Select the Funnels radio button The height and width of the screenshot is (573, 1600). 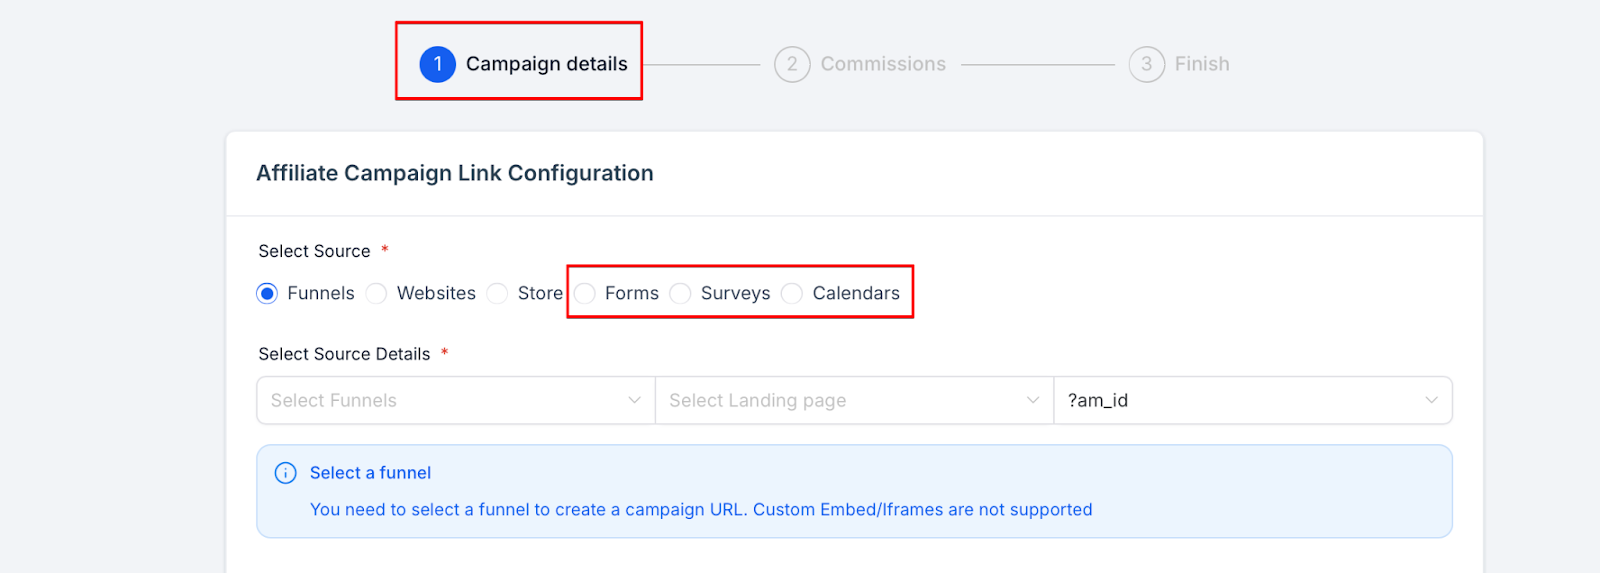click(267, 293)
